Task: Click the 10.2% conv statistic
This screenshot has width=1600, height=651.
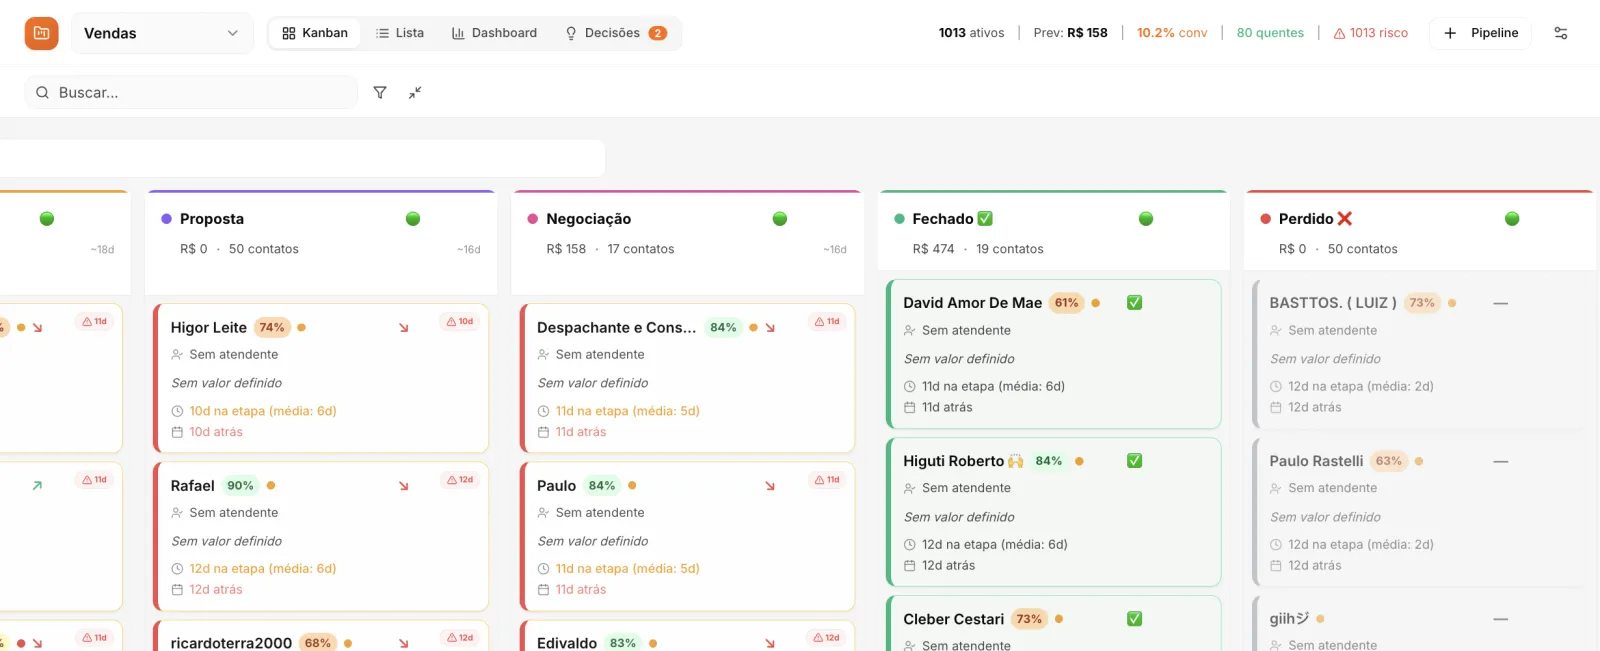Action: pyautogui.click(x=1172, y=33)
